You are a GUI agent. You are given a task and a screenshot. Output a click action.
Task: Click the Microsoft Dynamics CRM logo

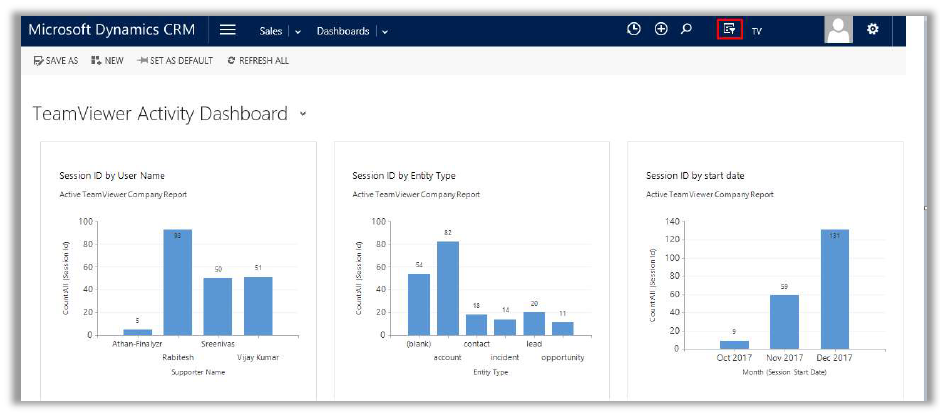click(x=111, y=30)
